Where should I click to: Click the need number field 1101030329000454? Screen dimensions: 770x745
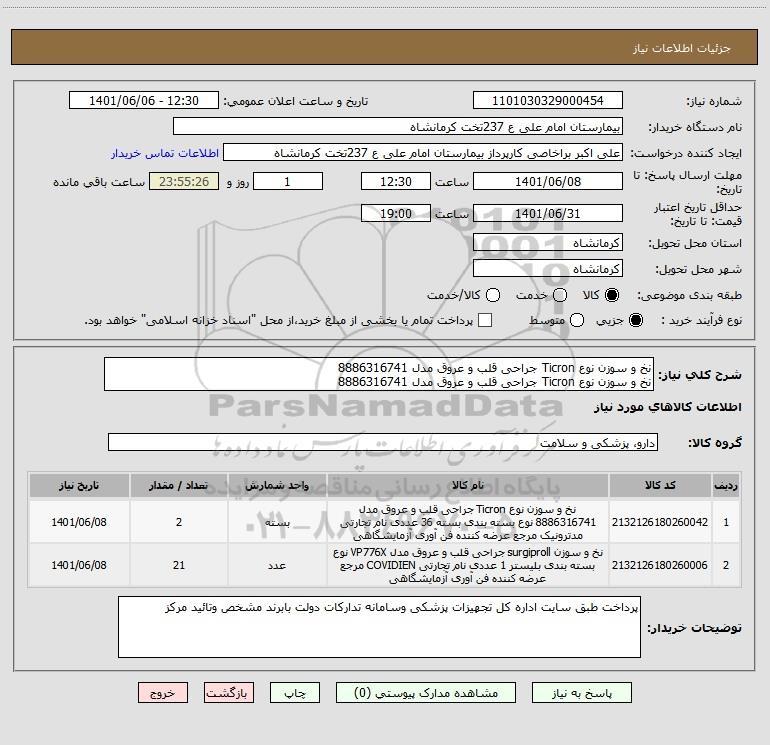point(548,100)
